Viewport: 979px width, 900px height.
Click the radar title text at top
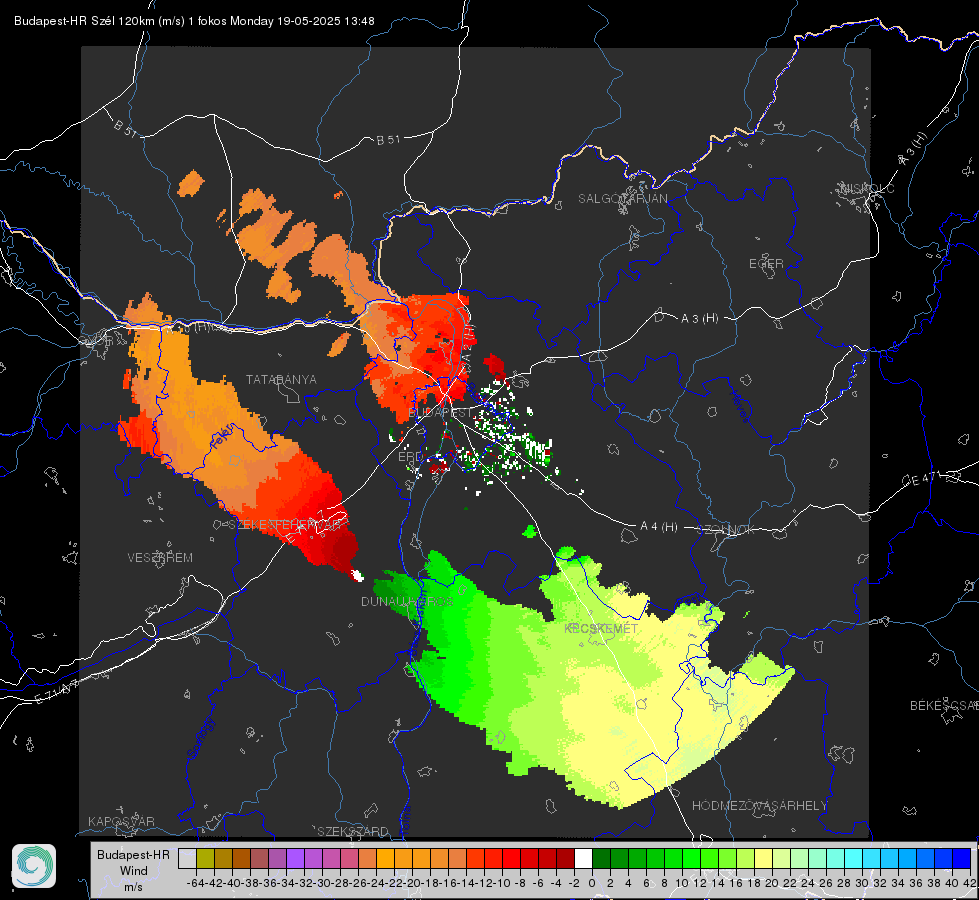pos(194,21)
